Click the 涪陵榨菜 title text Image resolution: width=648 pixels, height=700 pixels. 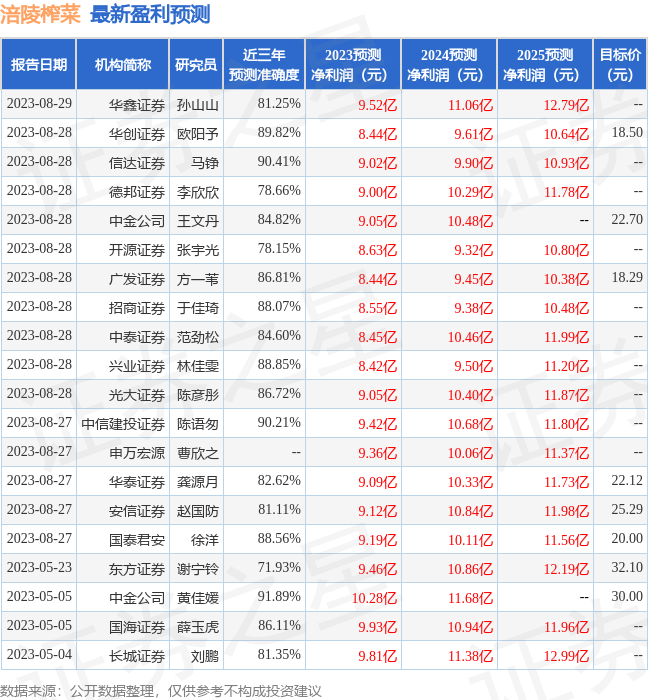[x=40, y=14]
